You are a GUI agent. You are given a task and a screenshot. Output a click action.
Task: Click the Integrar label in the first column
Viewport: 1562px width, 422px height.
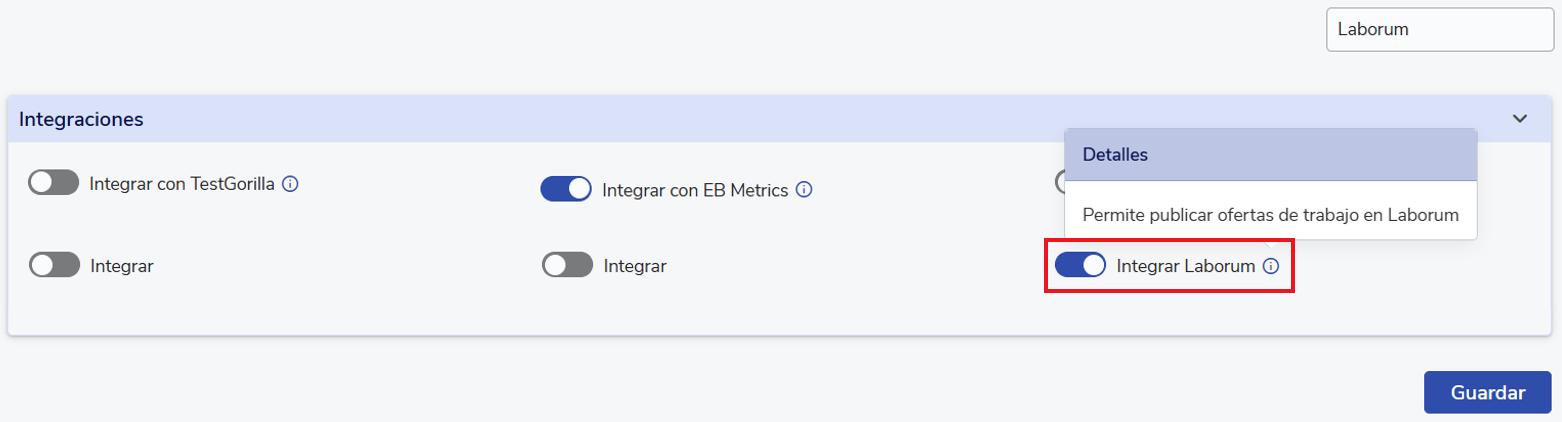pyautogui.click(x=121, y=267)
